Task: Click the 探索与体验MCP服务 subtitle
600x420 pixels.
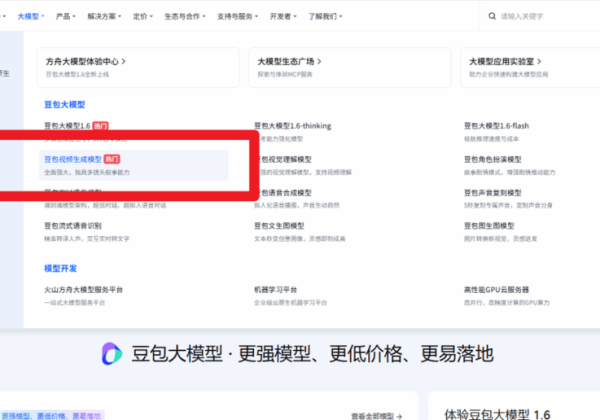Action: (285, 74)
